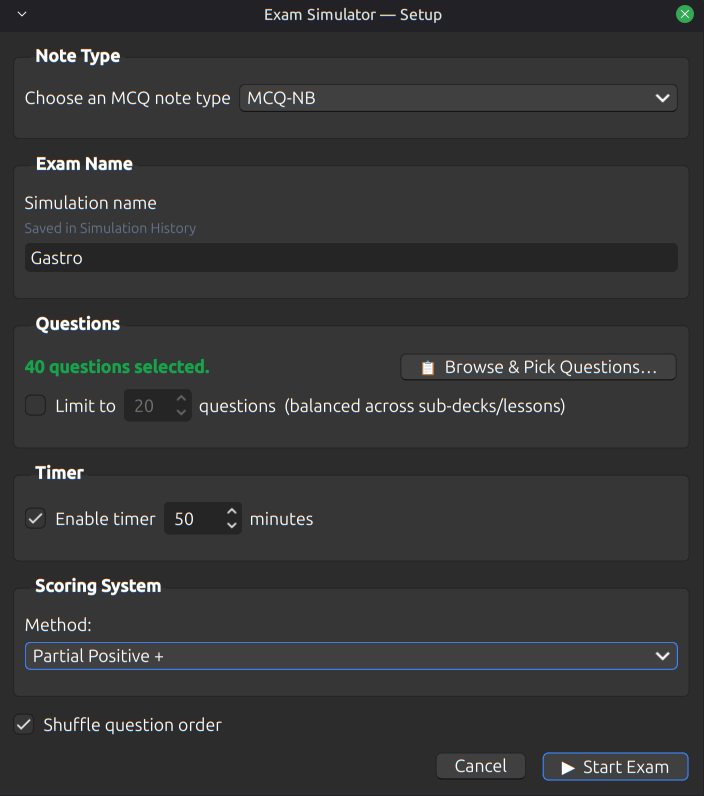
Task: Click the 'Saved in Simulation History' hint
Action: 110,228
